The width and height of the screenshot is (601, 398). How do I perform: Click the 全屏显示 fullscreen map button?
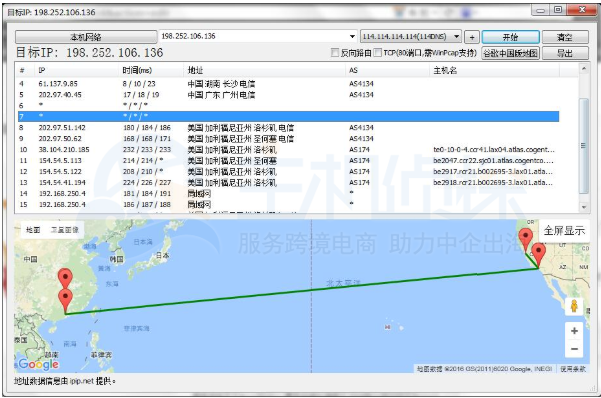[x=564, y=231]
